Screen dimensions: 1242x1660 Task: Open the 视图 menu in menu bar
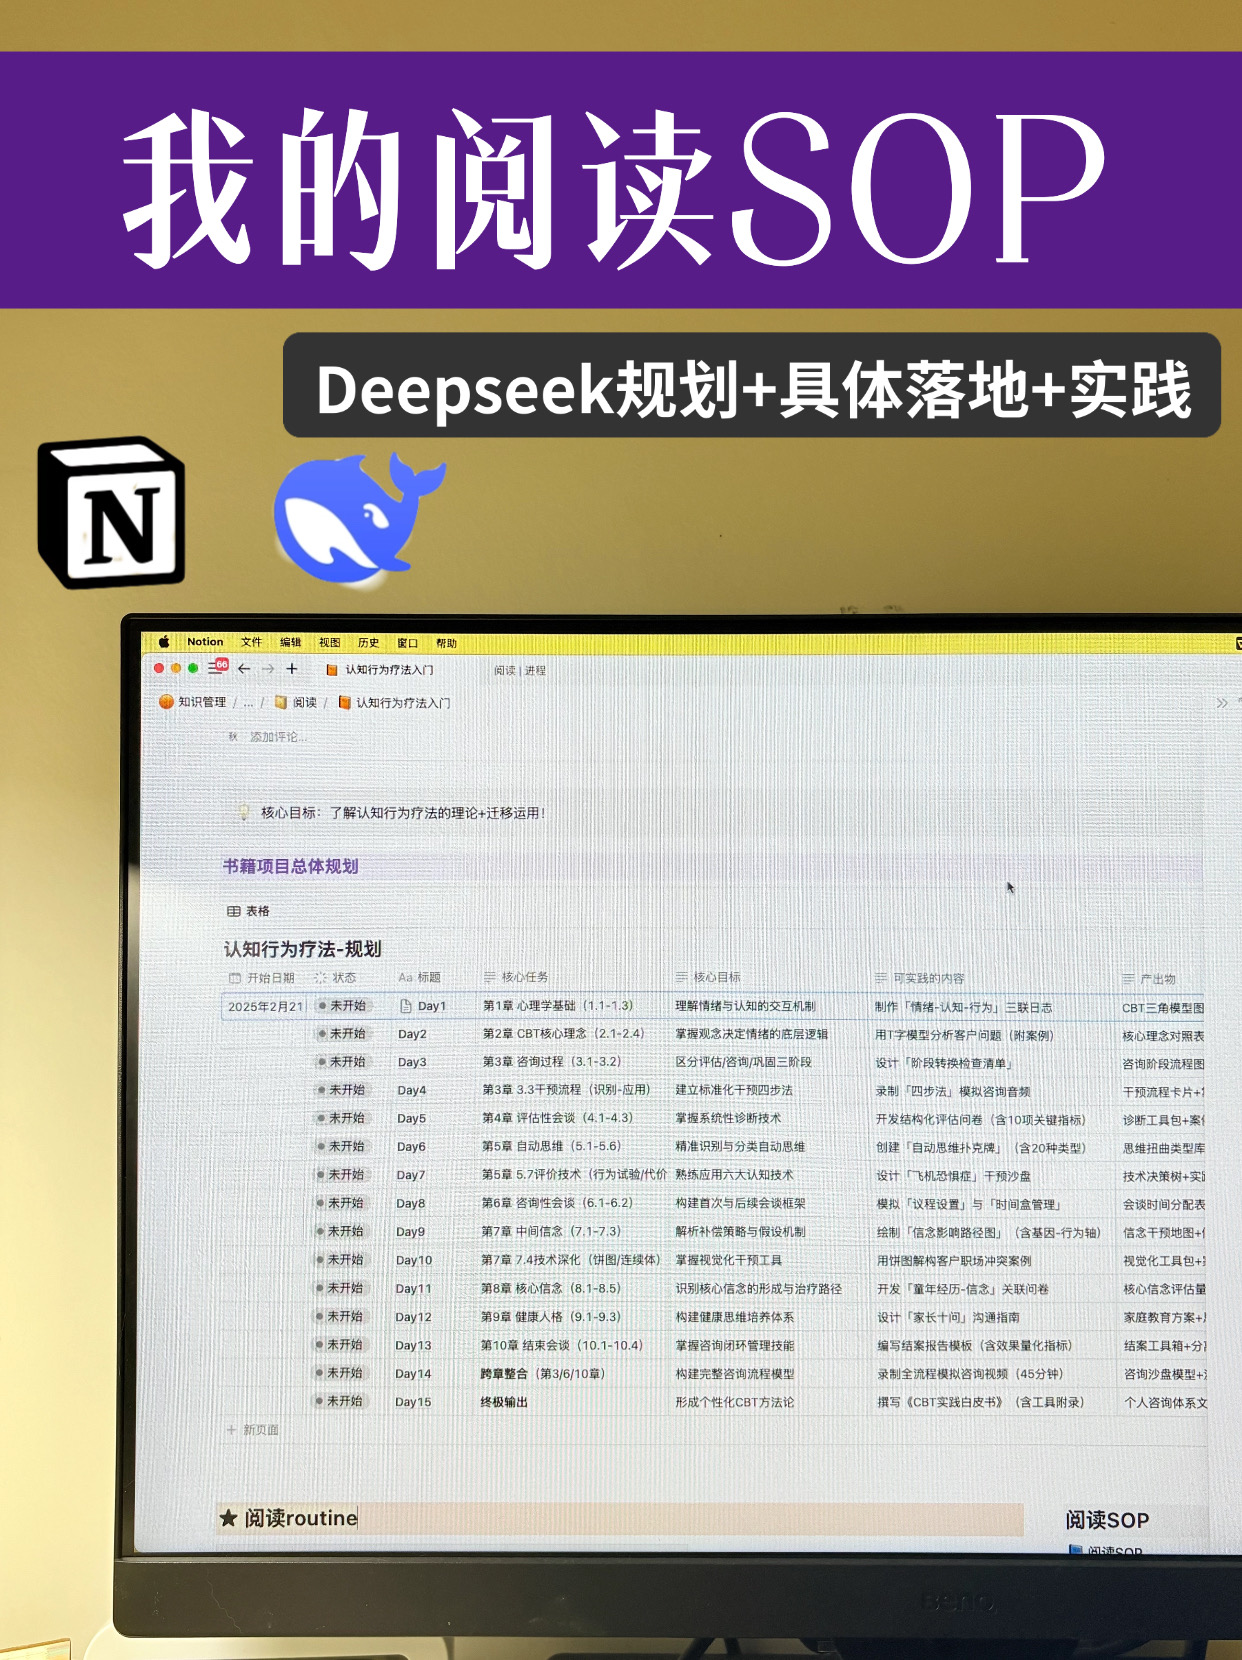[x=329, y=642]
